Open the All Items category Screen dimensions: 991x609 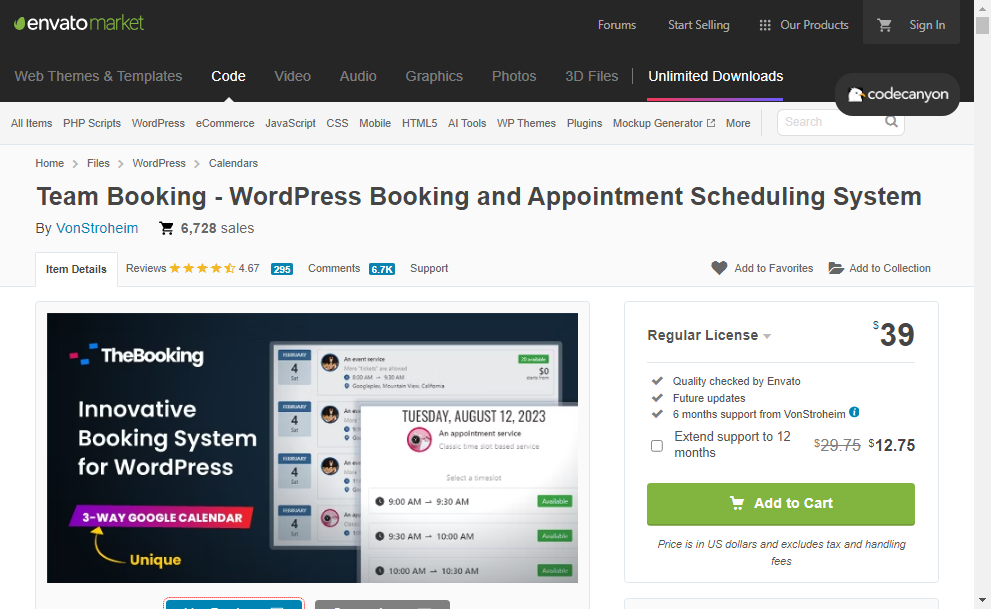[32, 123]
